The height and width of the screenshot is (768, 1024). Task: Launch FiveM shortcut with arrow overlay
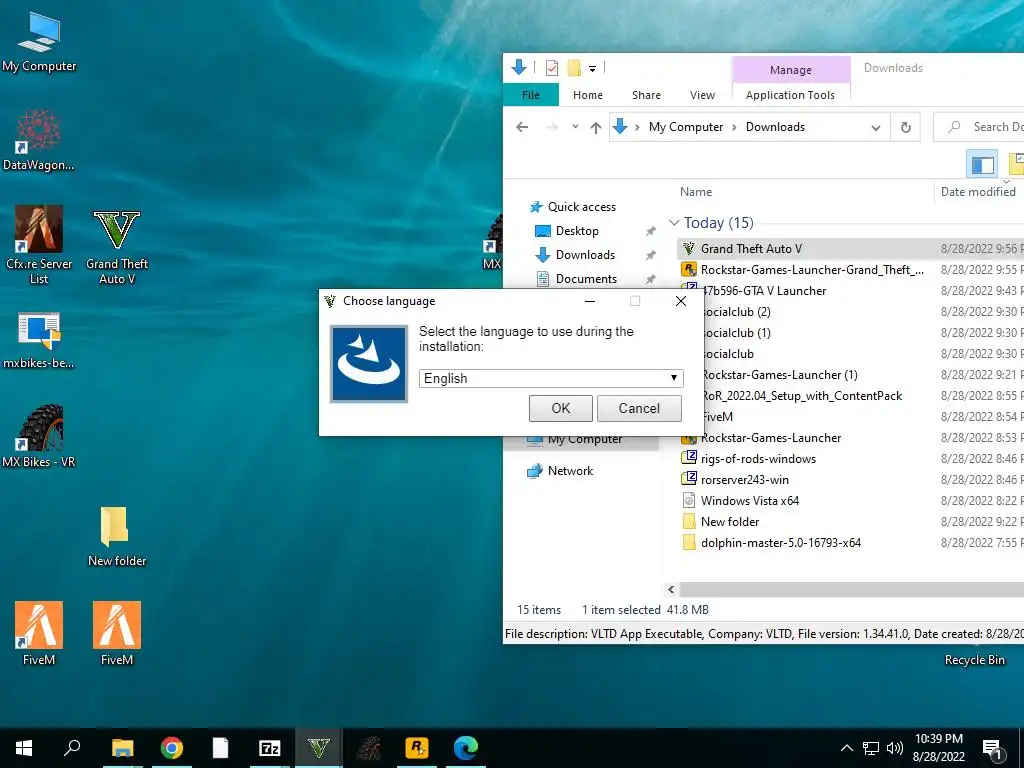[39, 633]
